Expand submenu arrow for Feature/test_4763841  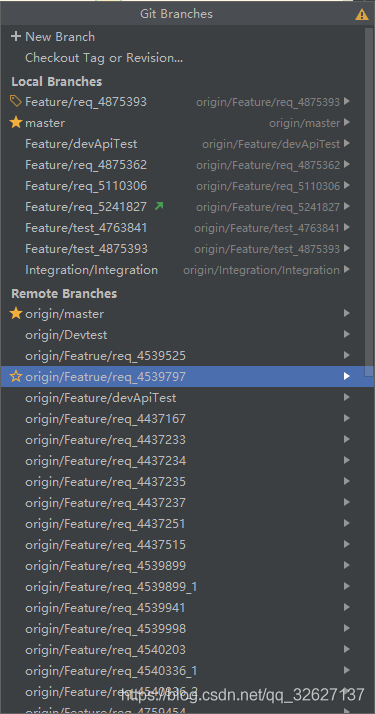click(347, 227)
